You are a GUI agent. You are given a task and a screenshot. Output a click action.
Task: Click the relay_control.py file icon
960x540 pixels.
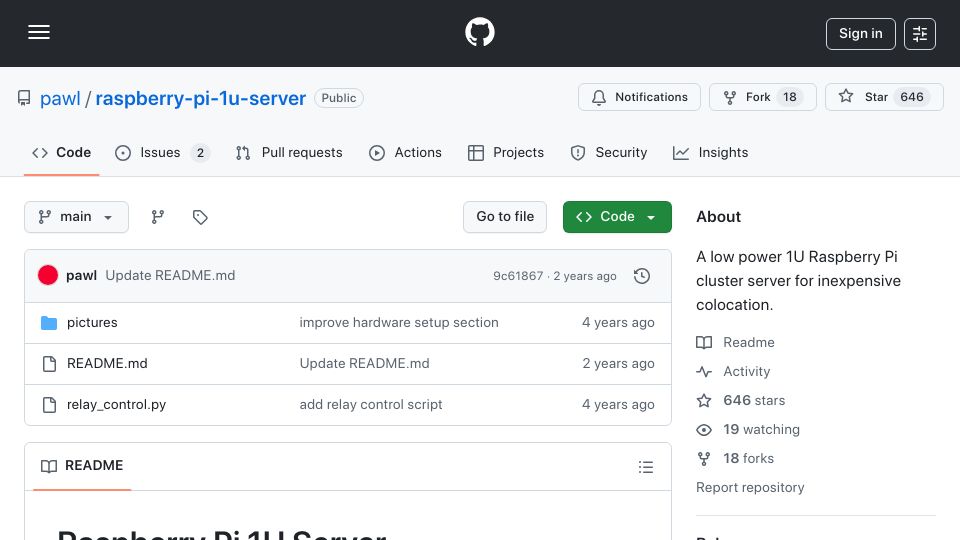(49, 405)
